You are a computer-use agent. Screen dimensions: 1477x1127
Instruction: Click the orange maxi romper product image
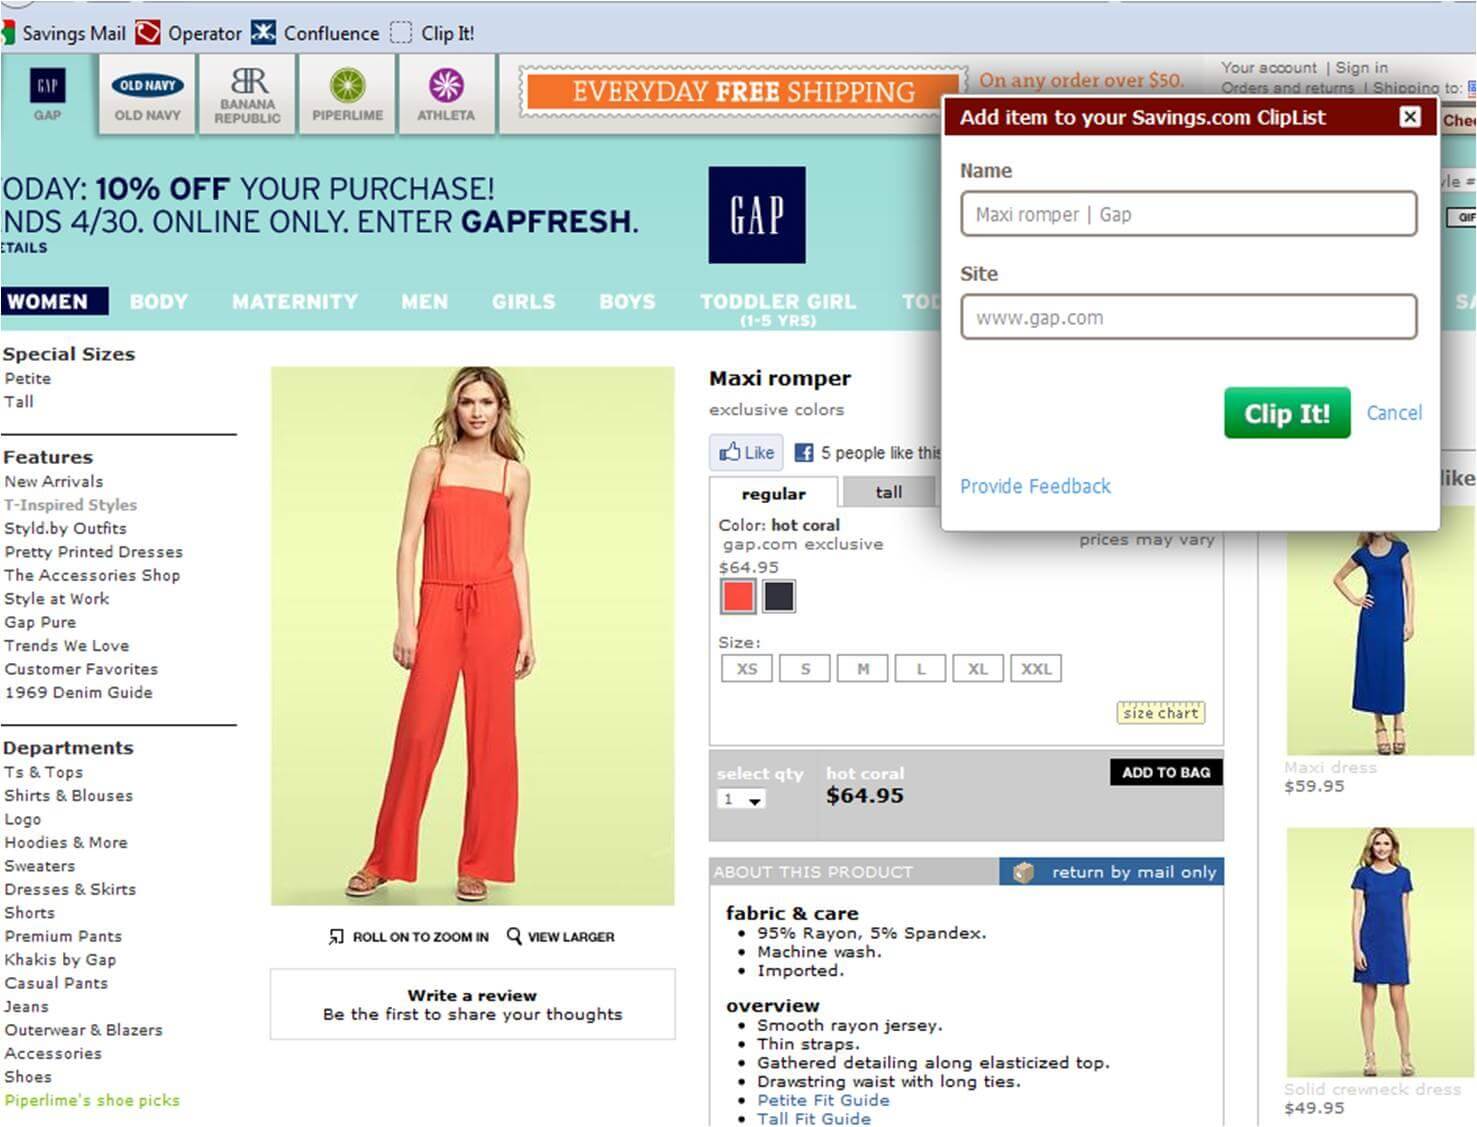pos(473,636)
